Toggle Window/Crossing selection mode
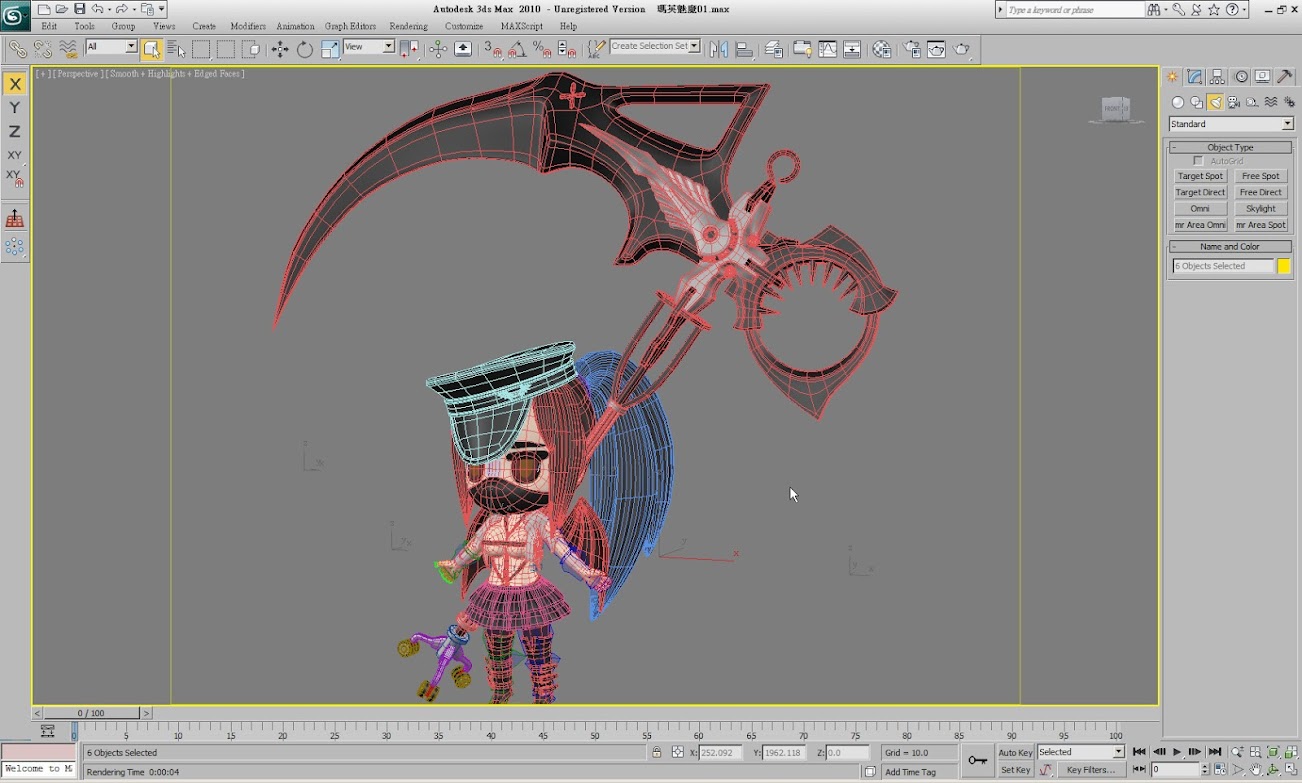 pos(251,48)
